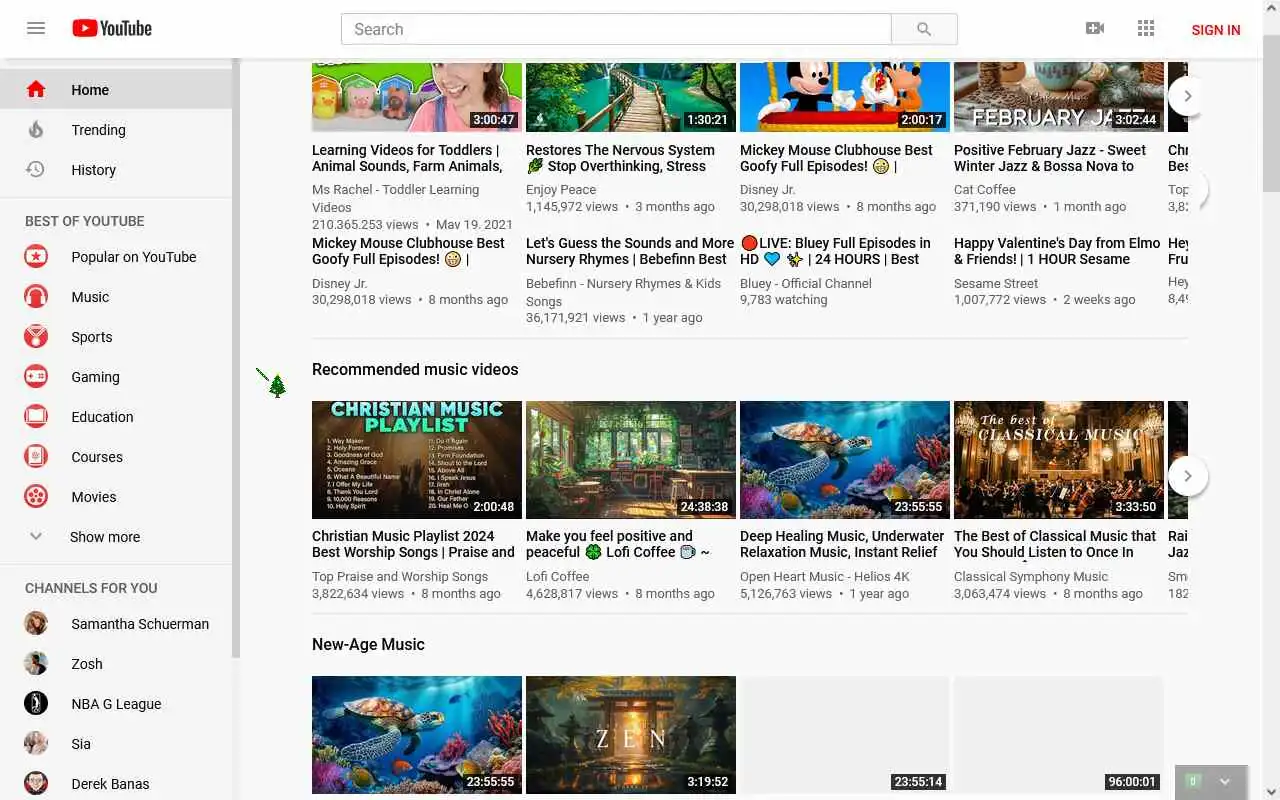This screenshot has width=1280, height=800.
Task: Click the SIGN IN button
Action: tap(1216, 29)
